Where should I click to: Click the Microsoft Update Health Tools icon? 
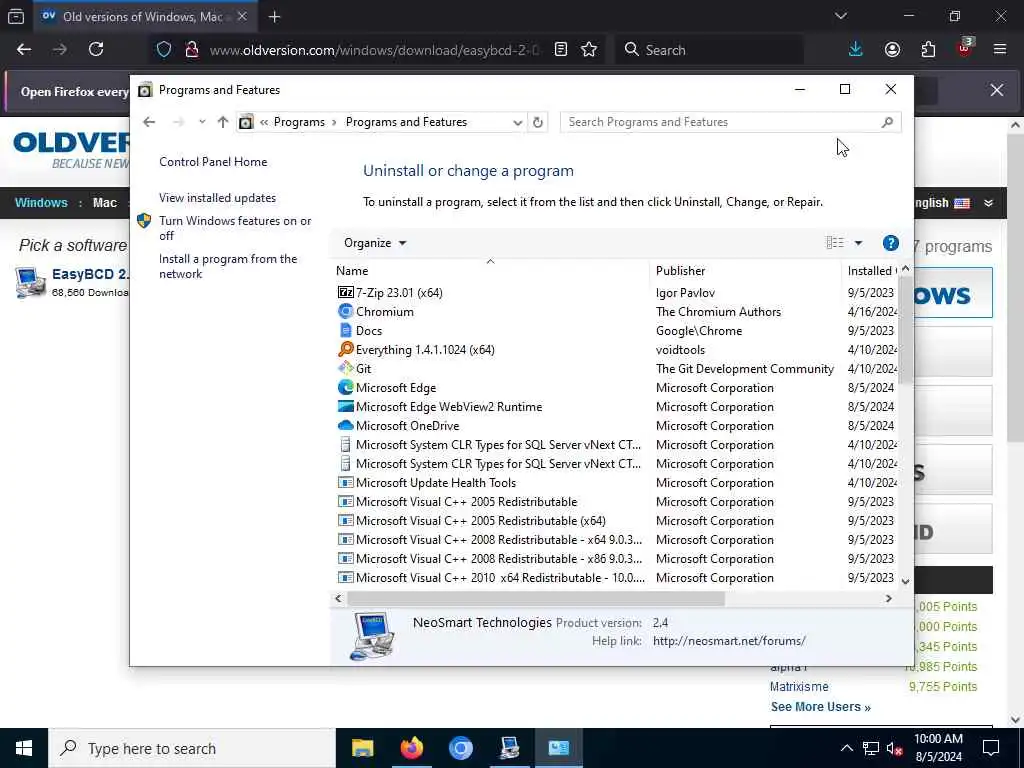(345, 483)
